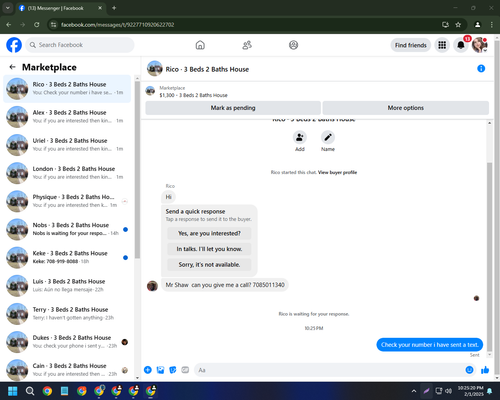This screenshot has width=500, height=400.
Task: Reload the page with browser refresh
Action: (37, 25)
